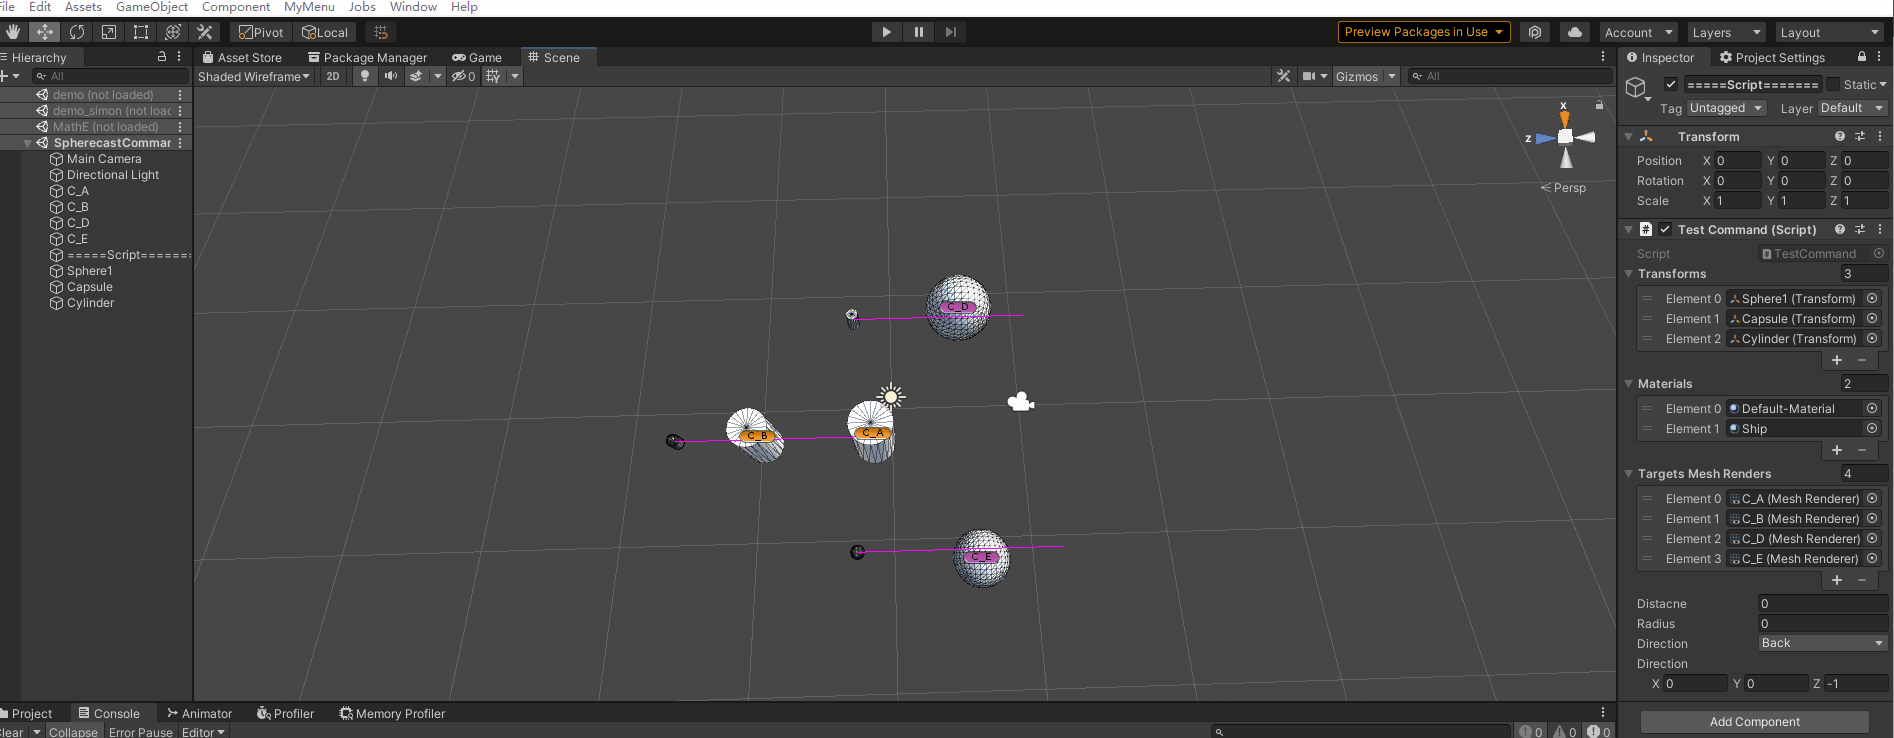This screenshot has height=738, width=1894.
Task: Open Transform presets icon
Action: (x=1859, y=136)
